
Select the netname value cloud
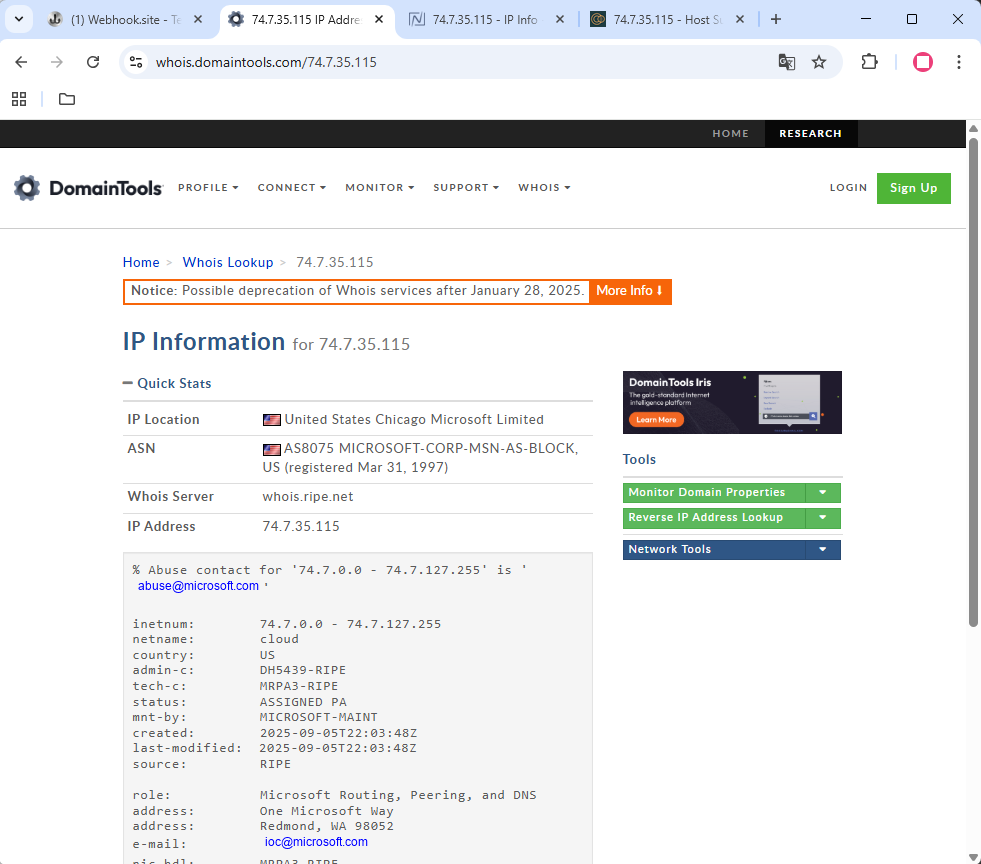click(x=279, y=639)
